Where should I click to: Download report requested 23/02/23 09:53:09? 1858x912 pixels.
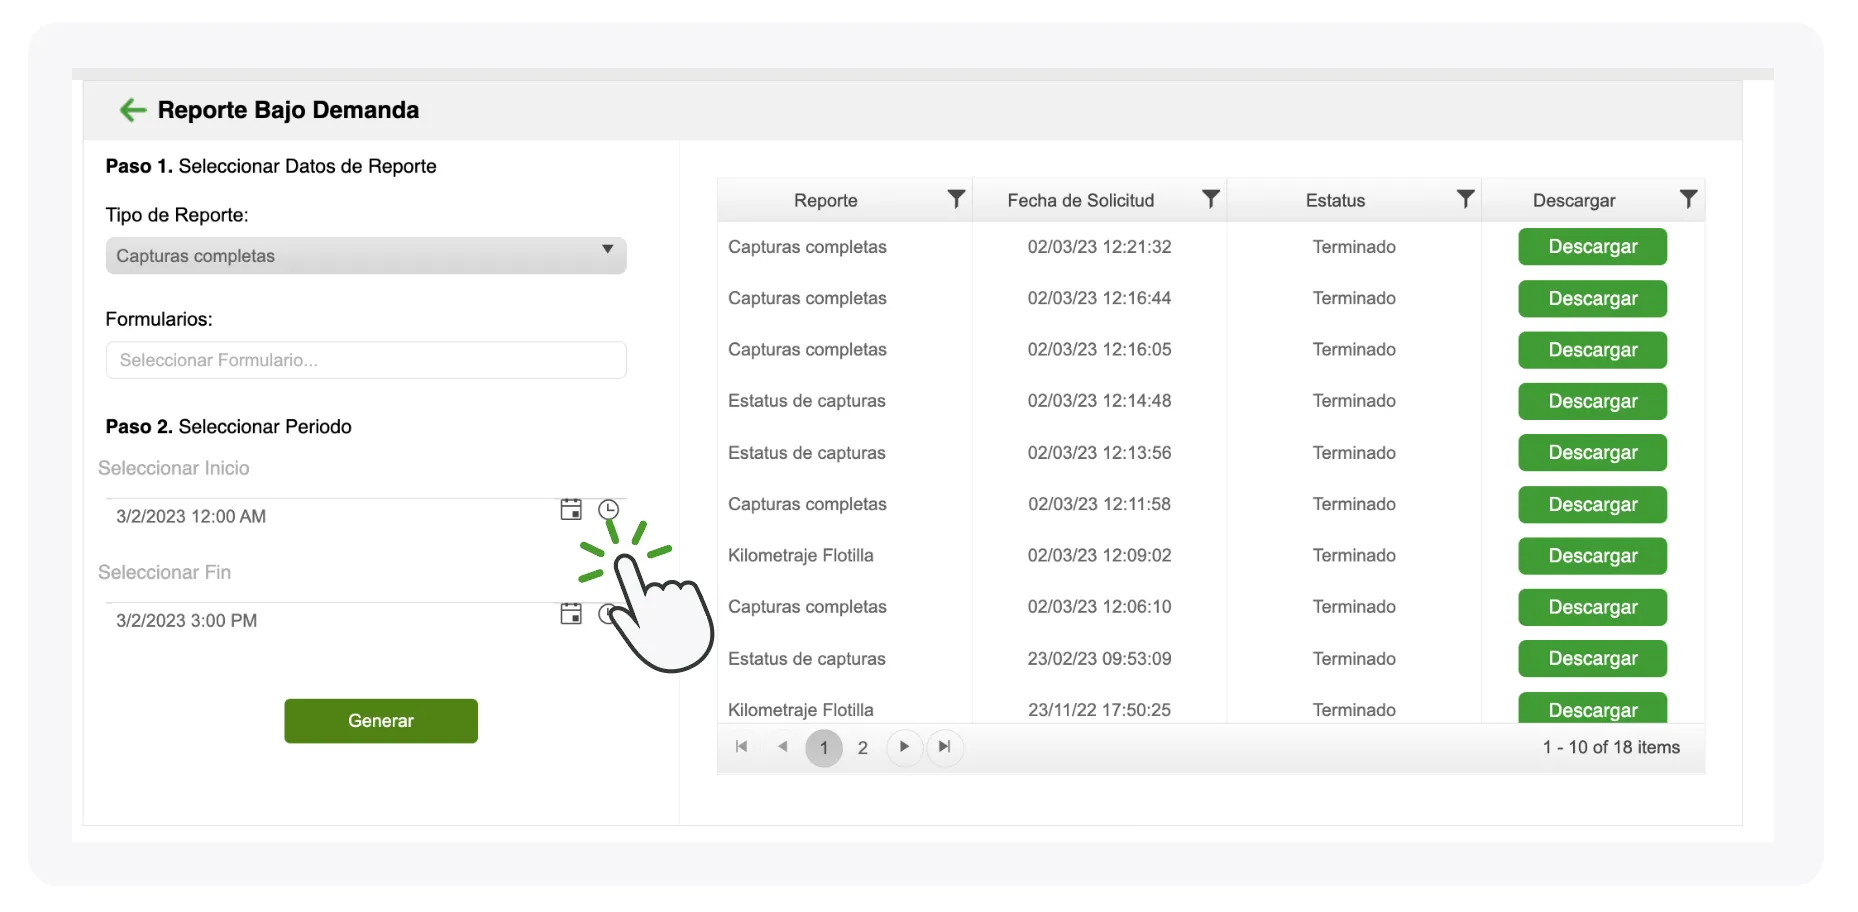(1592, 659)
